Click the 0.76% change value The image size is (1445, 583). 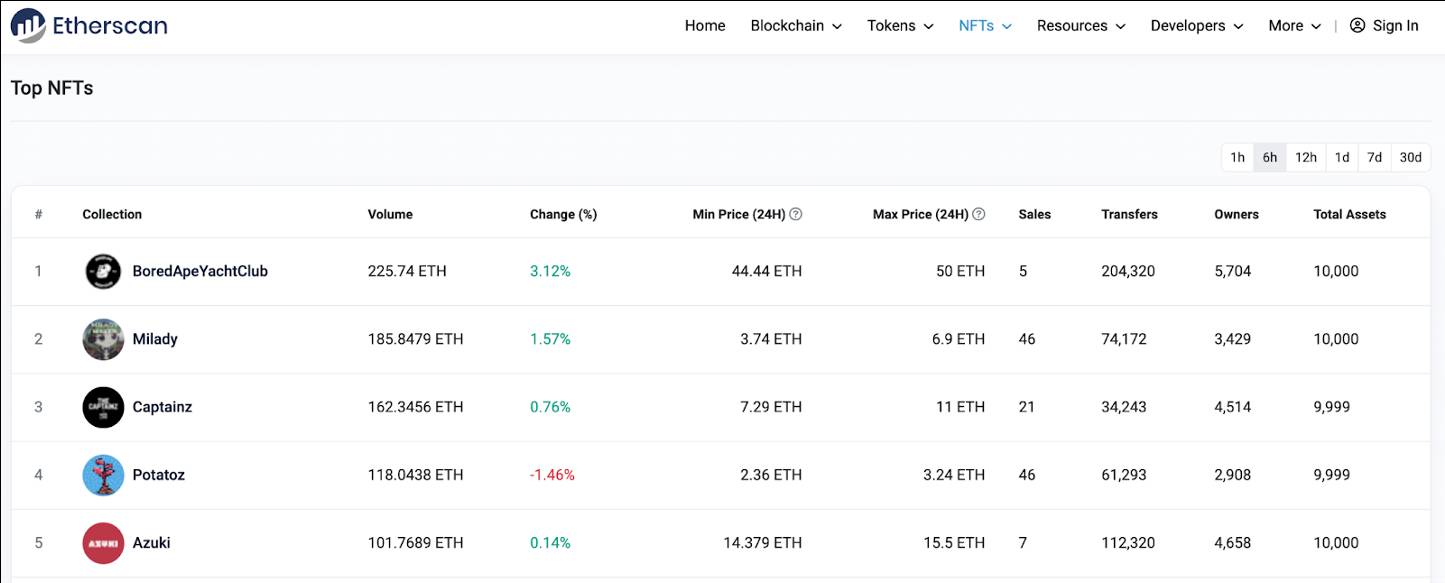click(x=550, y=407)
